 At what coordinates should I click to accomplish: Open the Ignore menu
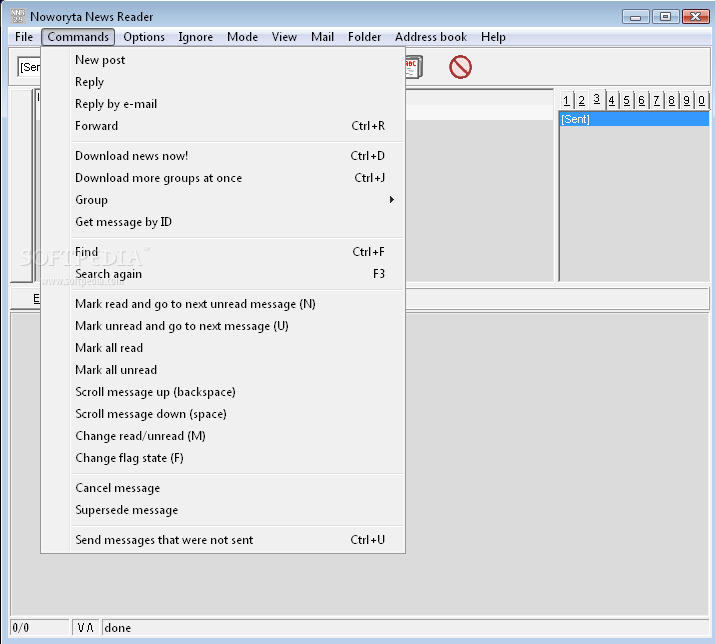195,37
